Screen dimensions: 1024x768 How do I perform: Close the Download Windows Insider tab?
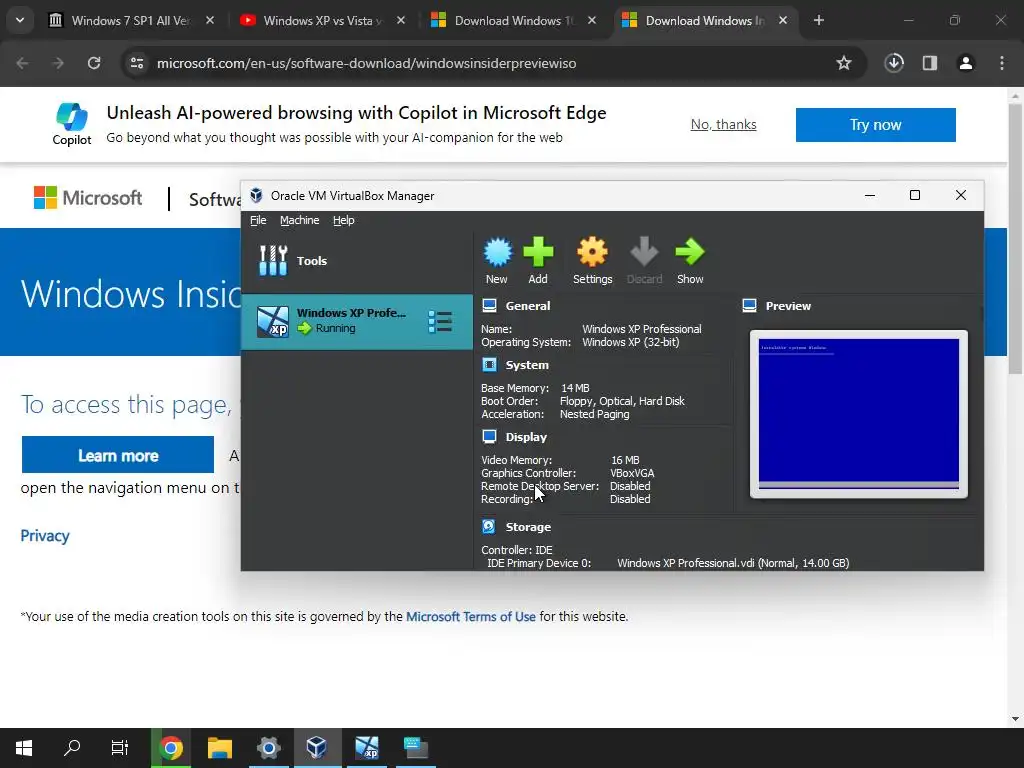[783, 21]
